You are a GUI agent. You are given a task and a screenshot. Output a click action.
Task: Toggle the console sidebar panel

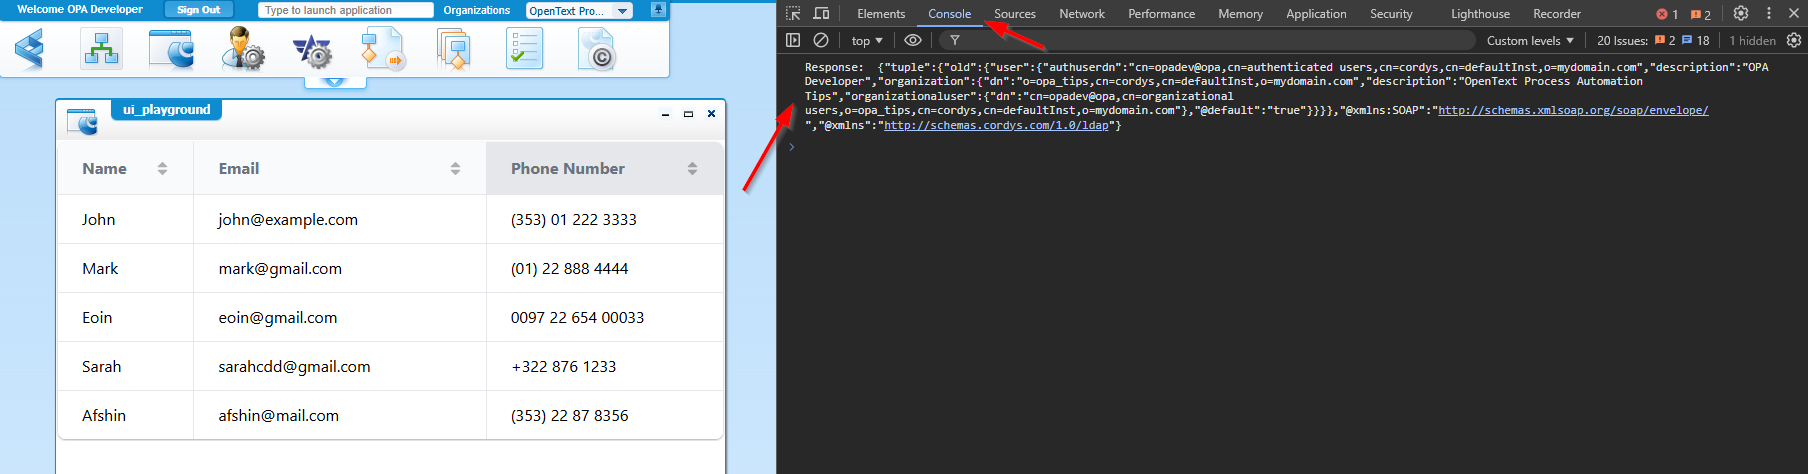(x=793, y=40)
